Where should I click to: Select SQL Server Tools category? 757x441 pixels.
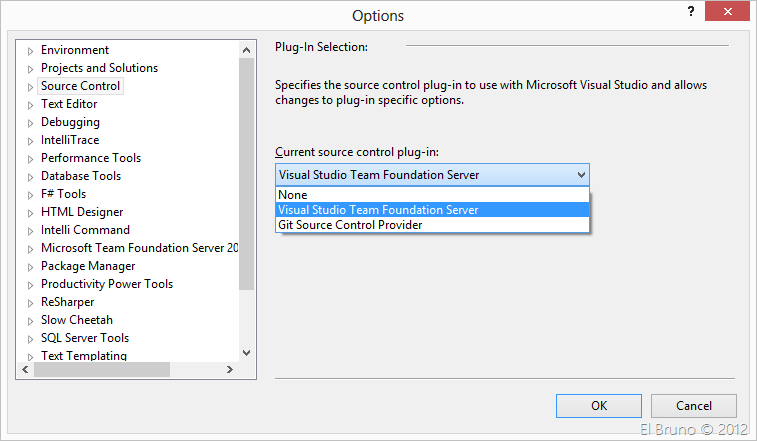tap(84, 338)
